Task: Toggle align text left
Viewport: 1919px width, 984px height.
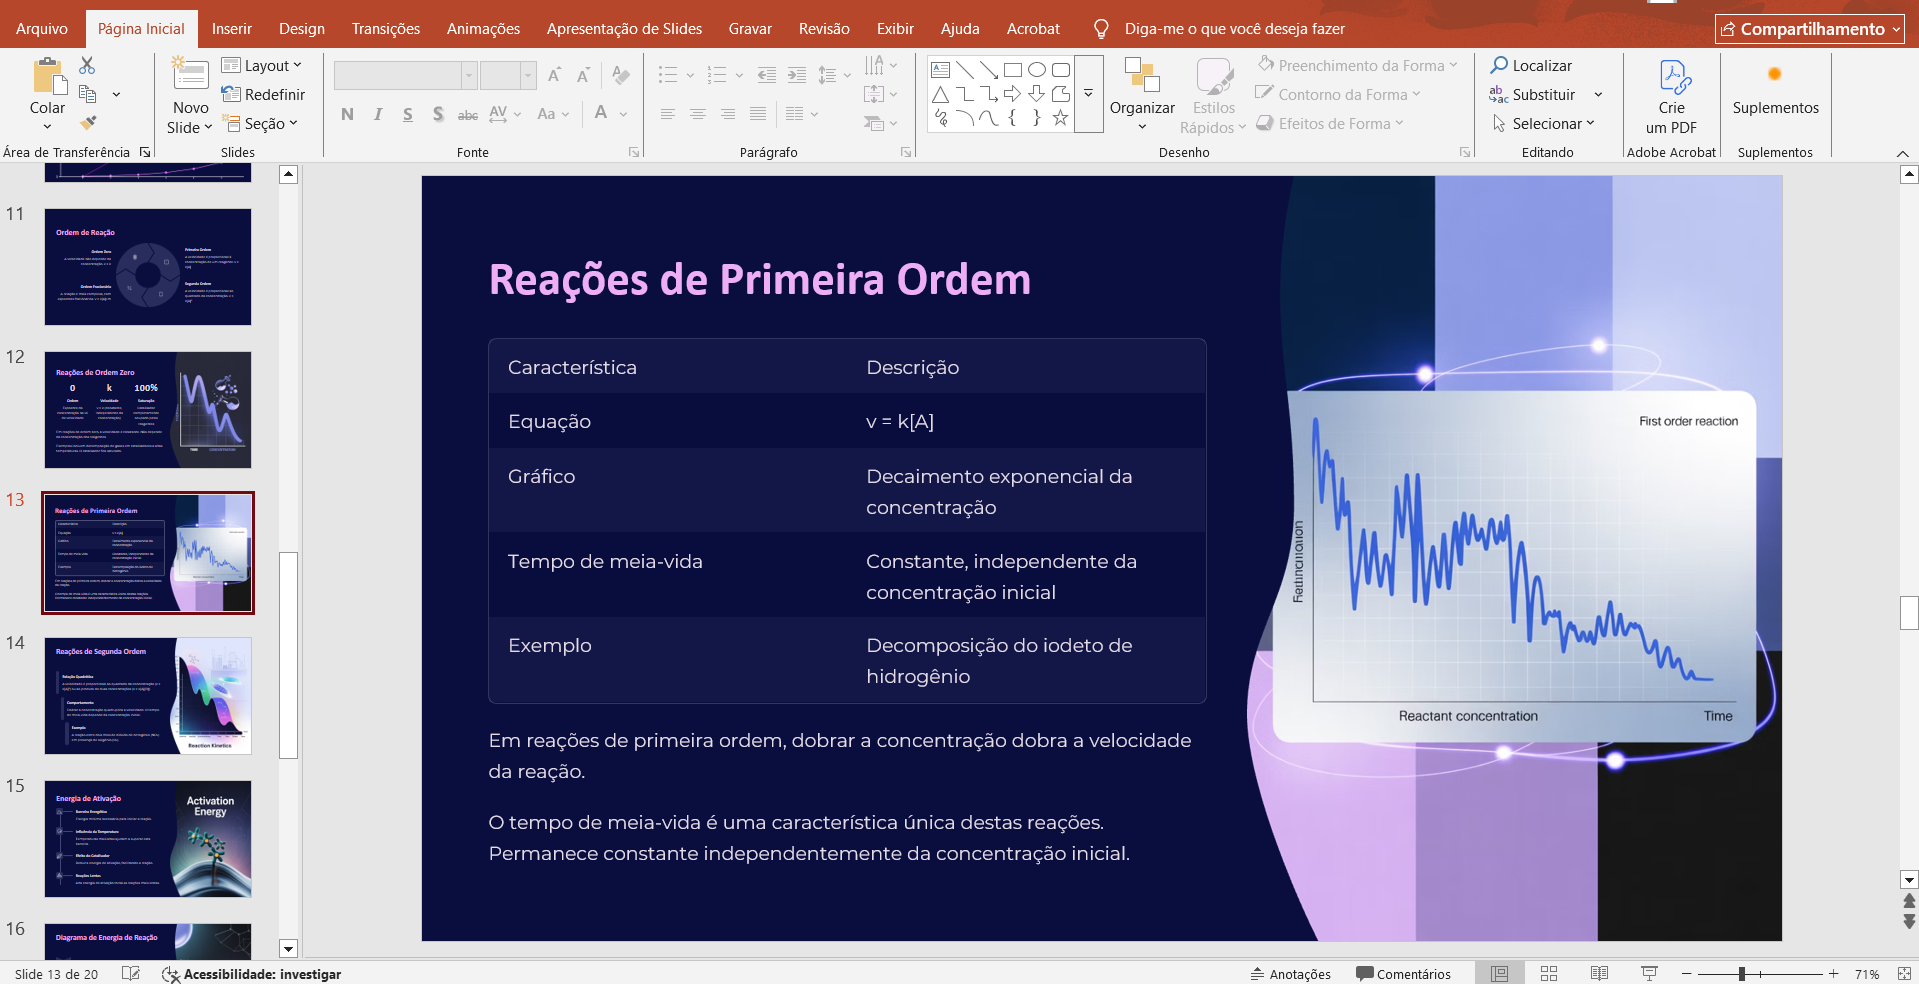Action: [x=667, y=114]
